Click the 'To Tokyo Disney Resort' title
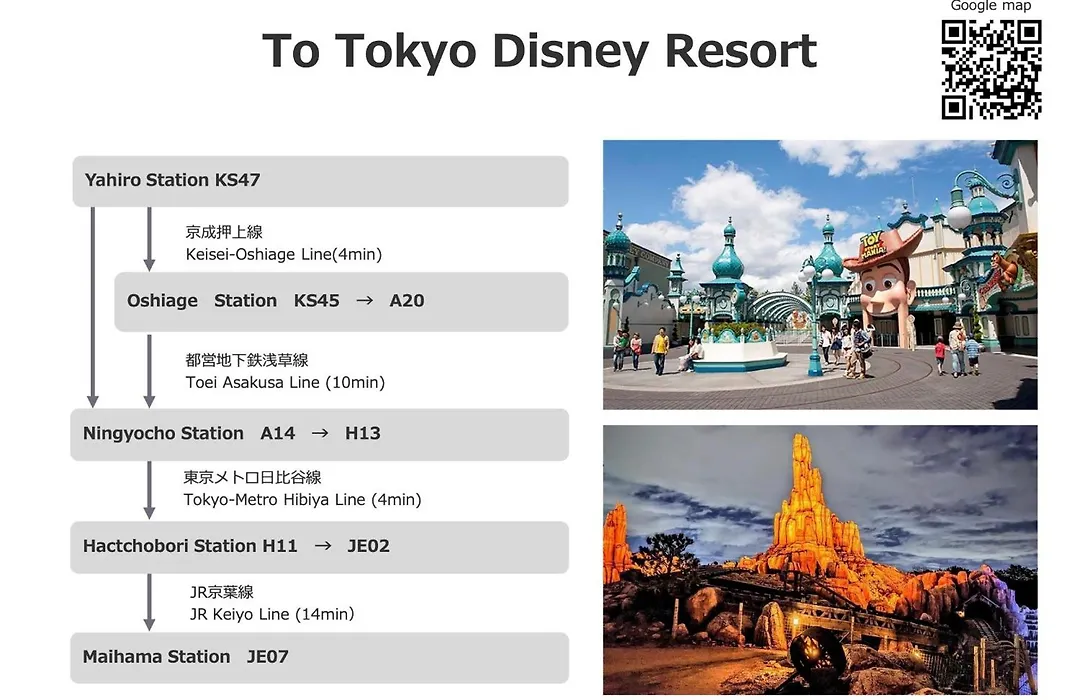The height and width of the screenshot is (700, 1080). coord(539,51)
